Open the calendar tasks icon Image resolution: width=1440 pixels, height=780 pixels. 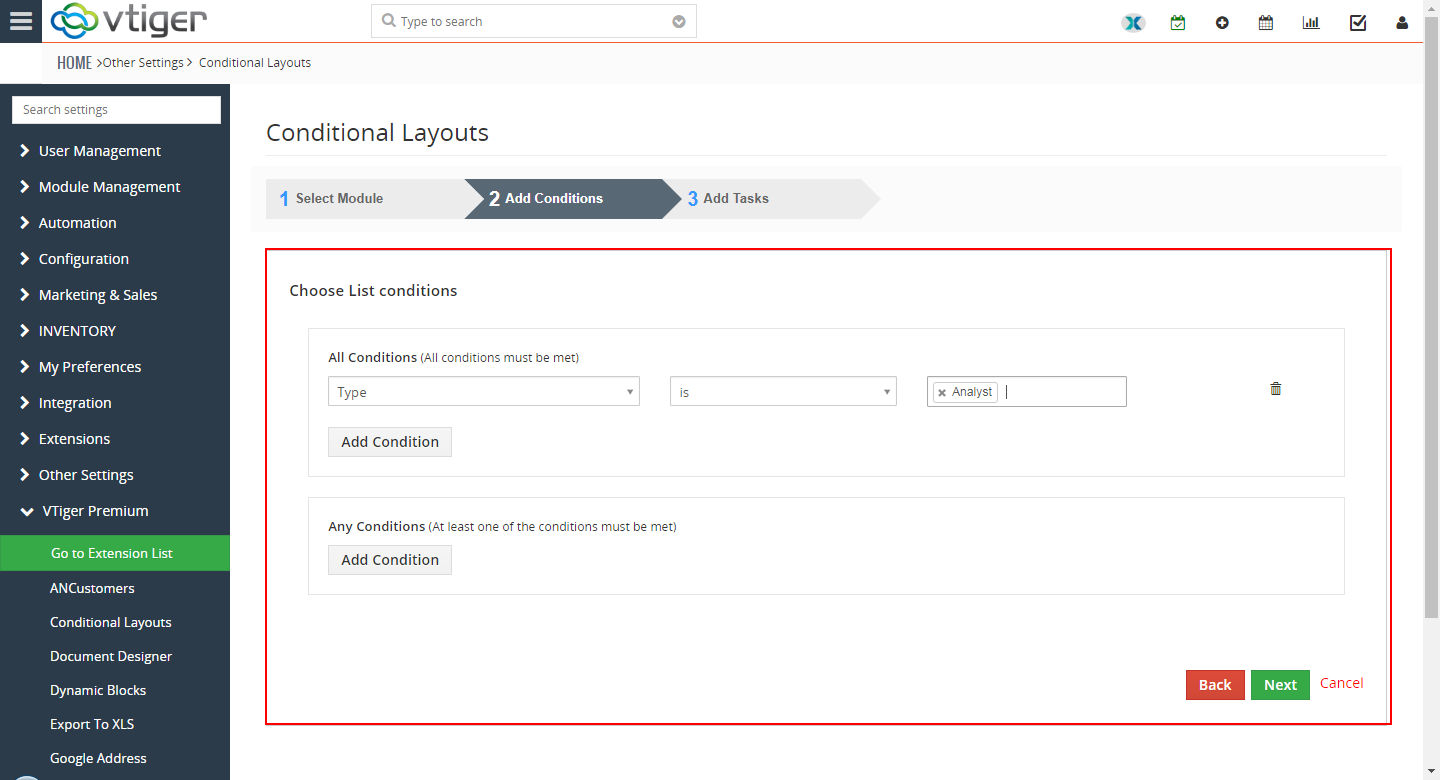(1178, 22)
